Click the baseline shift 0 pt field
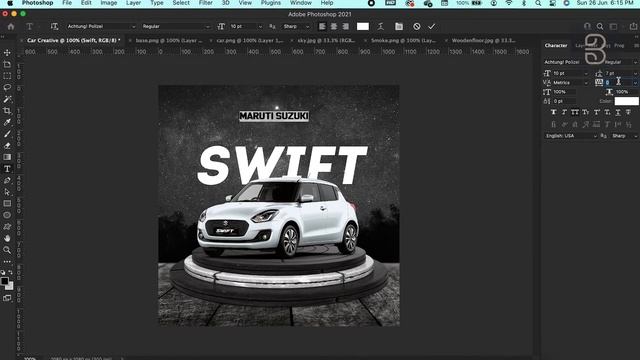Image resolution: width=640 pixels, height=360 pixels. pyautogui.click(x=564, y=101)
